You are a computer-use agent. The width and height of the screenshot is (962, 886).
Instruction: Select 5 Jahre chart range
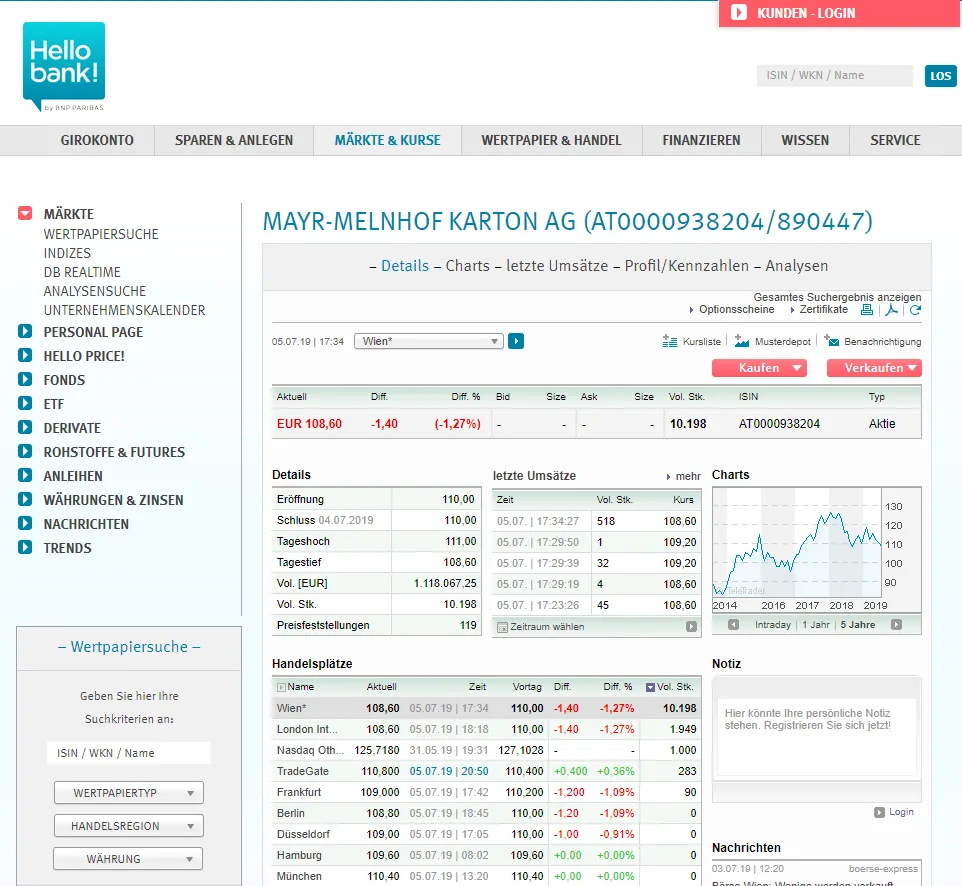pos(858,625)
